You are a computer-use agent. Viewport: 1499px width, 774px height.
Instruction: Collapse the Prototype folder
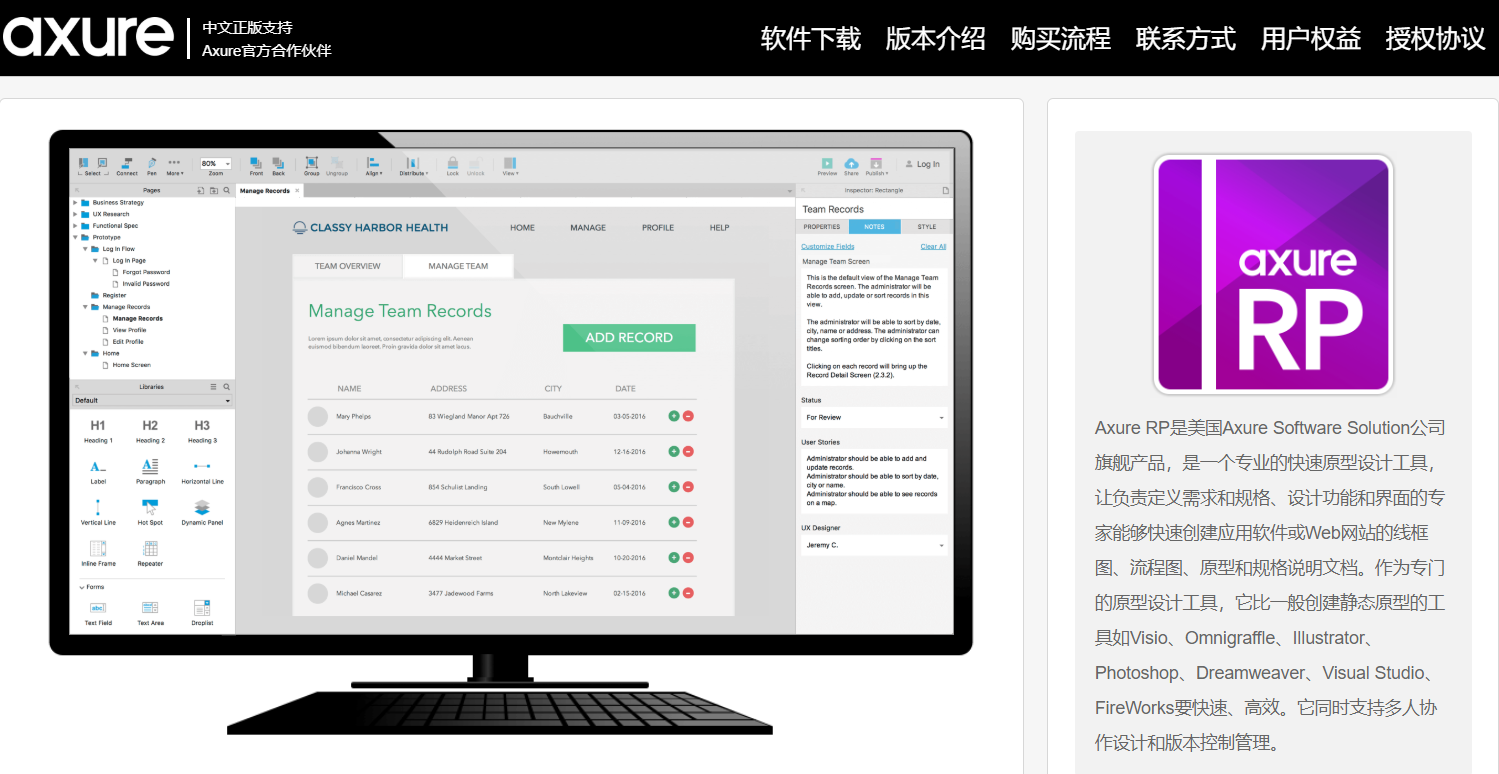(75, 237)
